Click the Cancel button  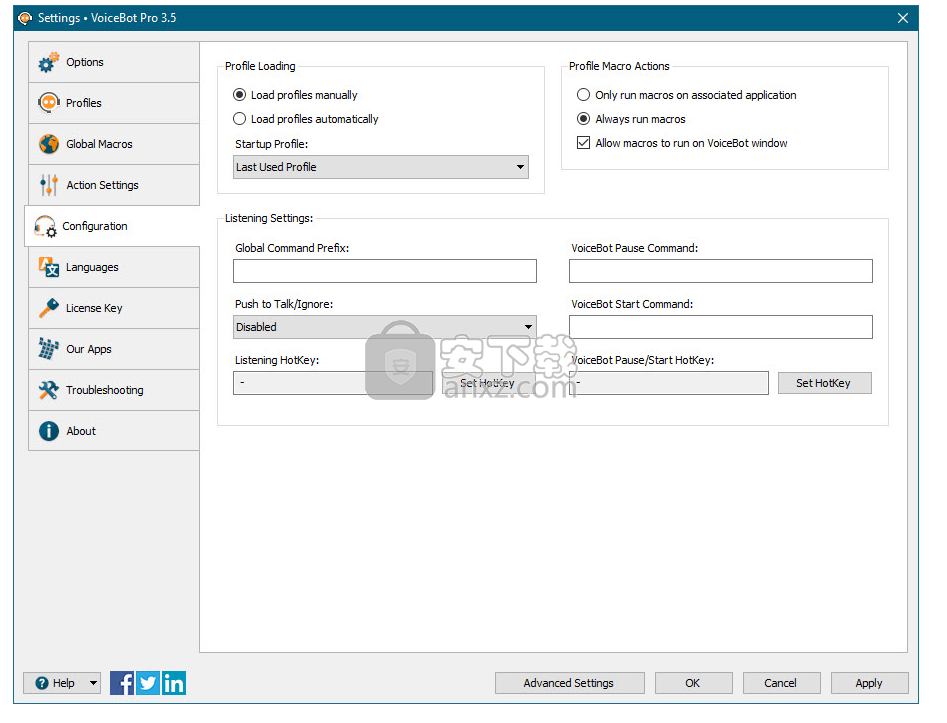pos(781,683)
